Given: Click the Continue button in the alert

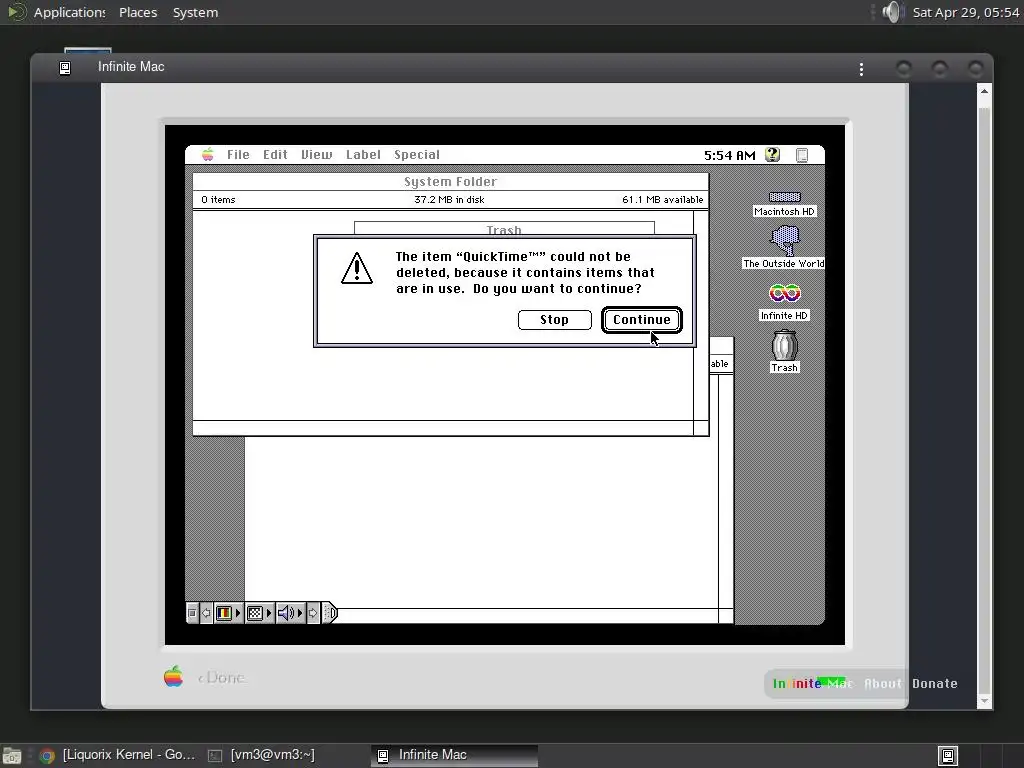Looking at the screenshot, I should pos(641,319).
